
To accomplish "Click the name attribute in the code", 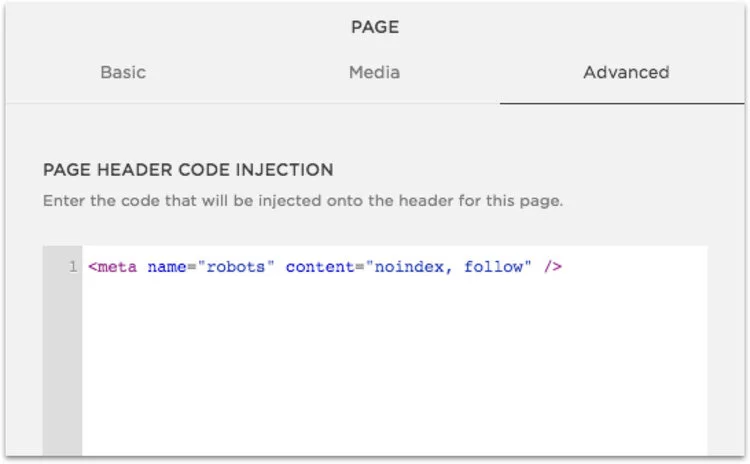I will click(x=166, y=268).
